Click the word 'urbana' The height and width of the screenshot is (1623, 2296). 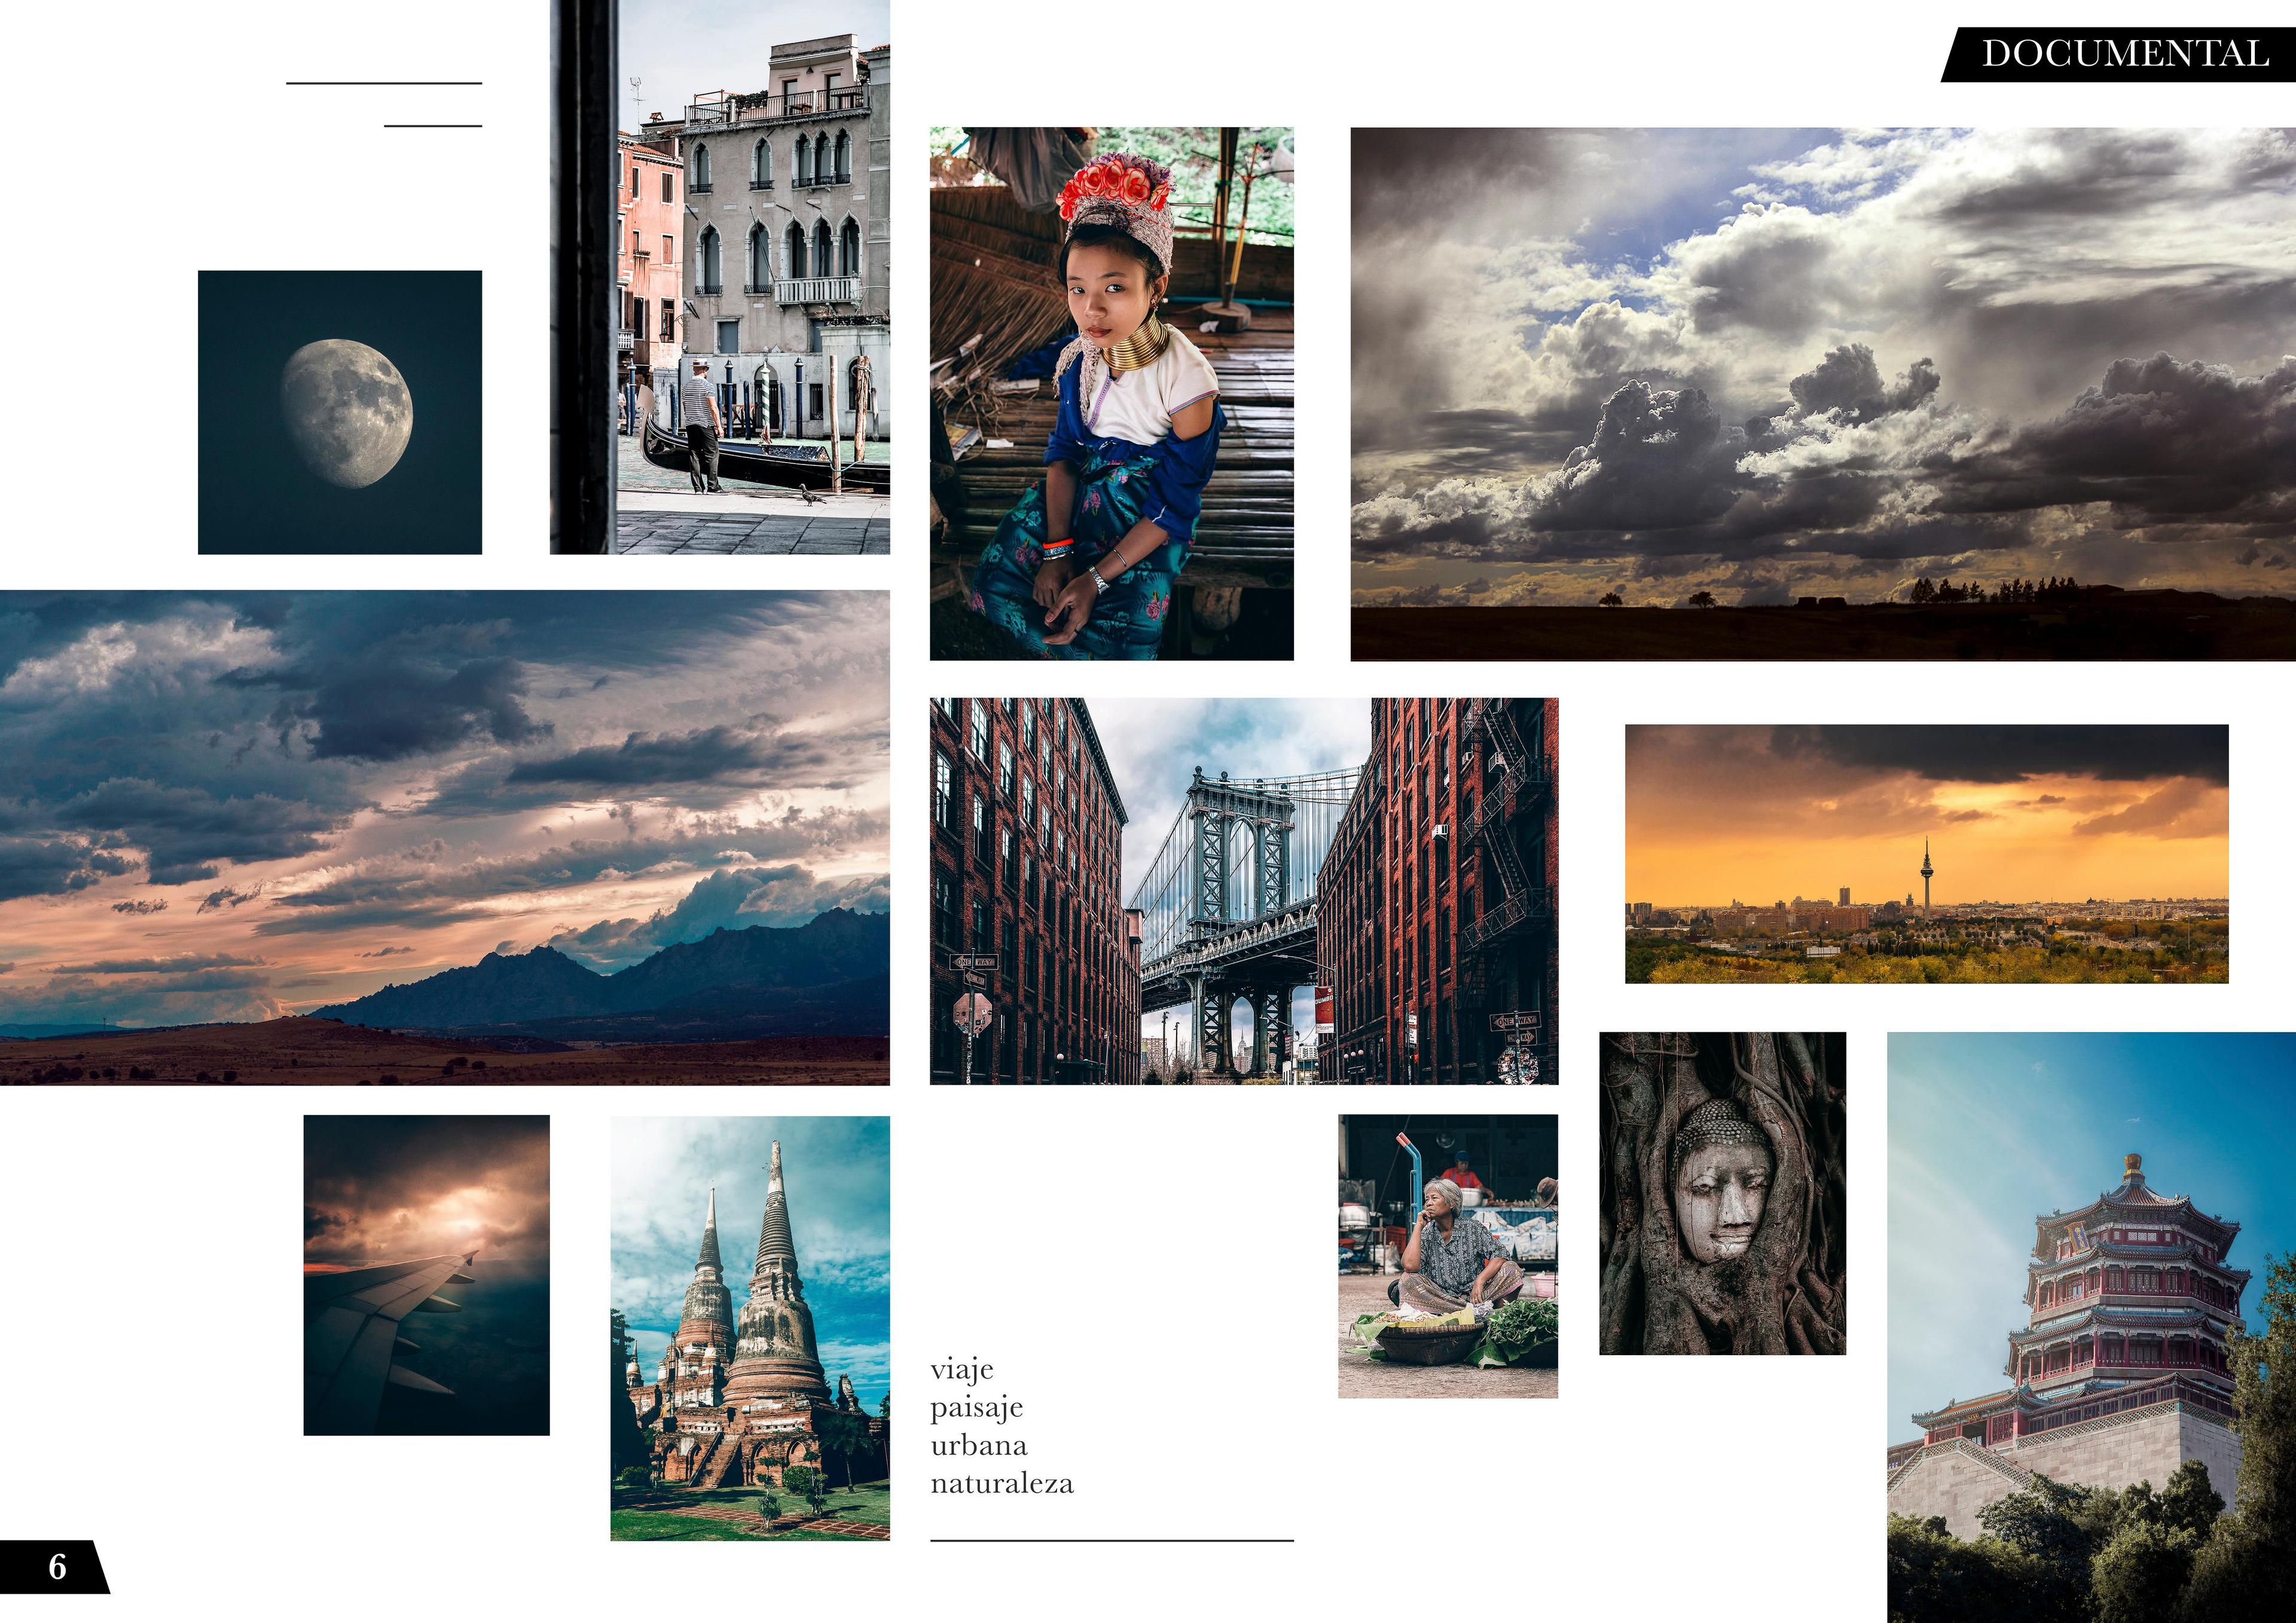coord(979,1445)
